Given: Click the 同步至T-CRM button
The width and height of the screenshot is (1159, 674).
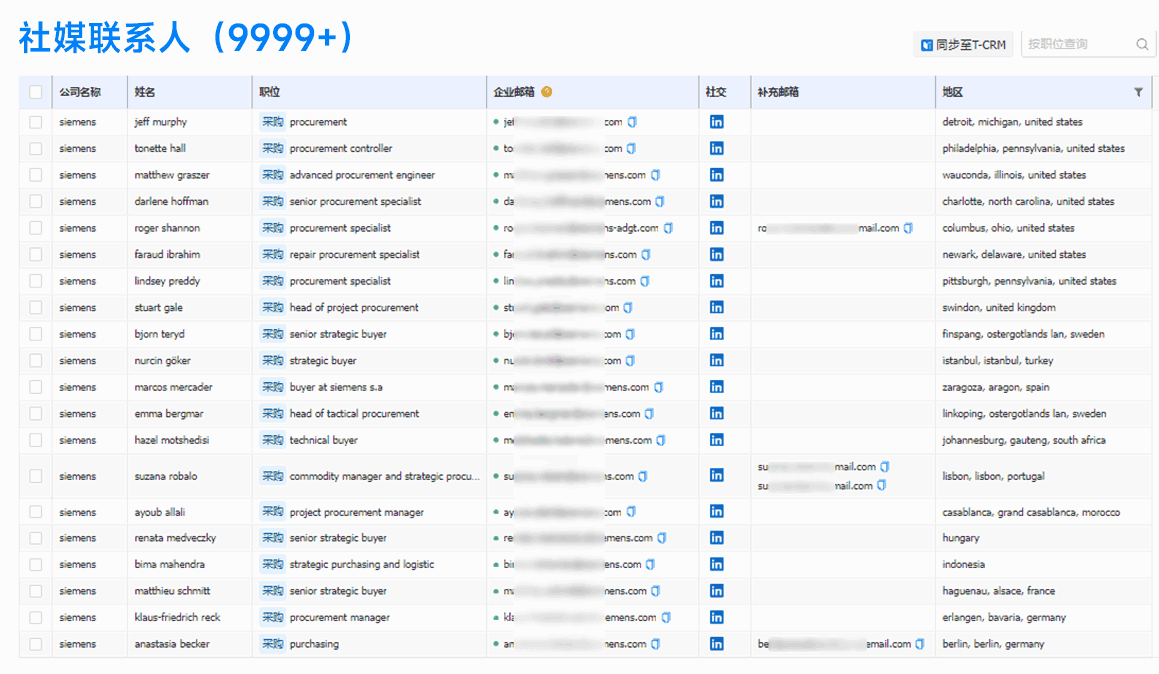Looking at the screenshot, I should coord(963,44).
